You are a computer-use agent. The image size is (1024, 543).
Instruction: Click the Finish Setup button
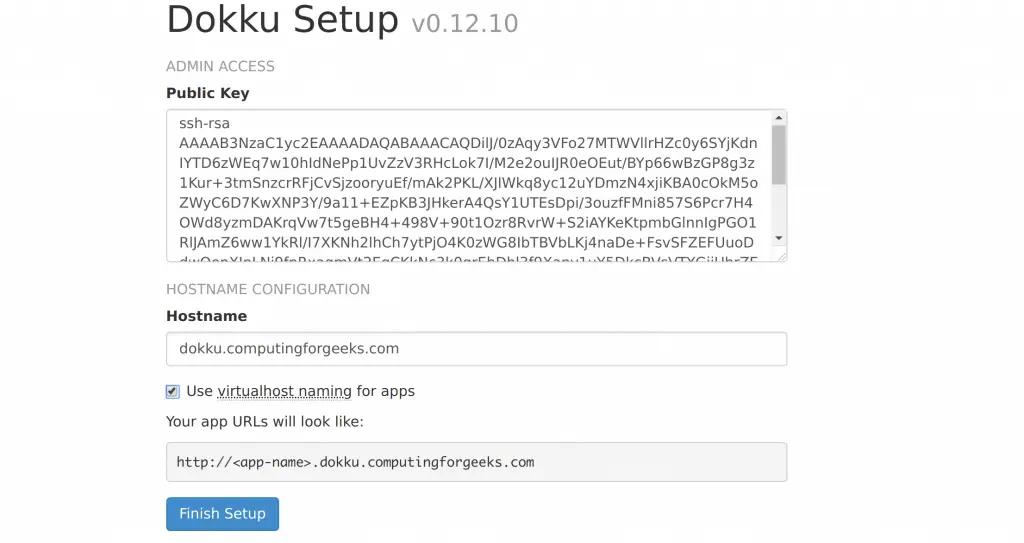[222, 514]
